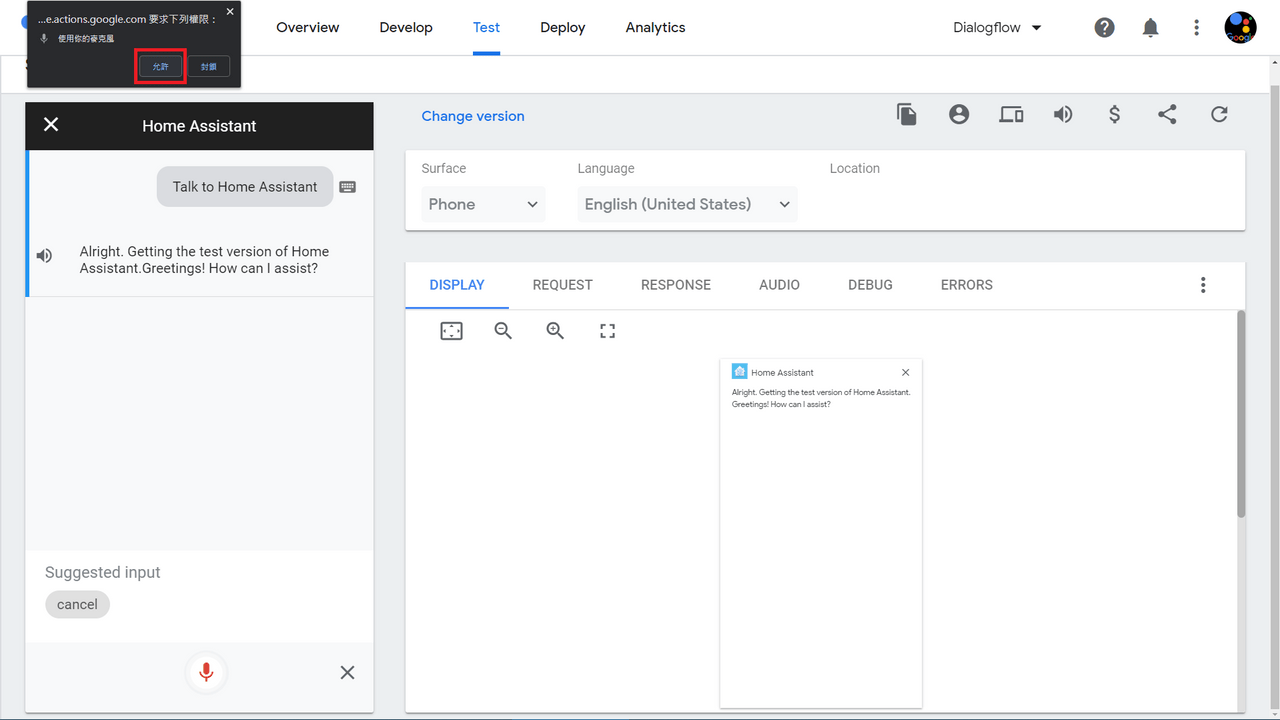Open the Dialogflow project dropdown
1280x720 pixels.
point(997,28)
